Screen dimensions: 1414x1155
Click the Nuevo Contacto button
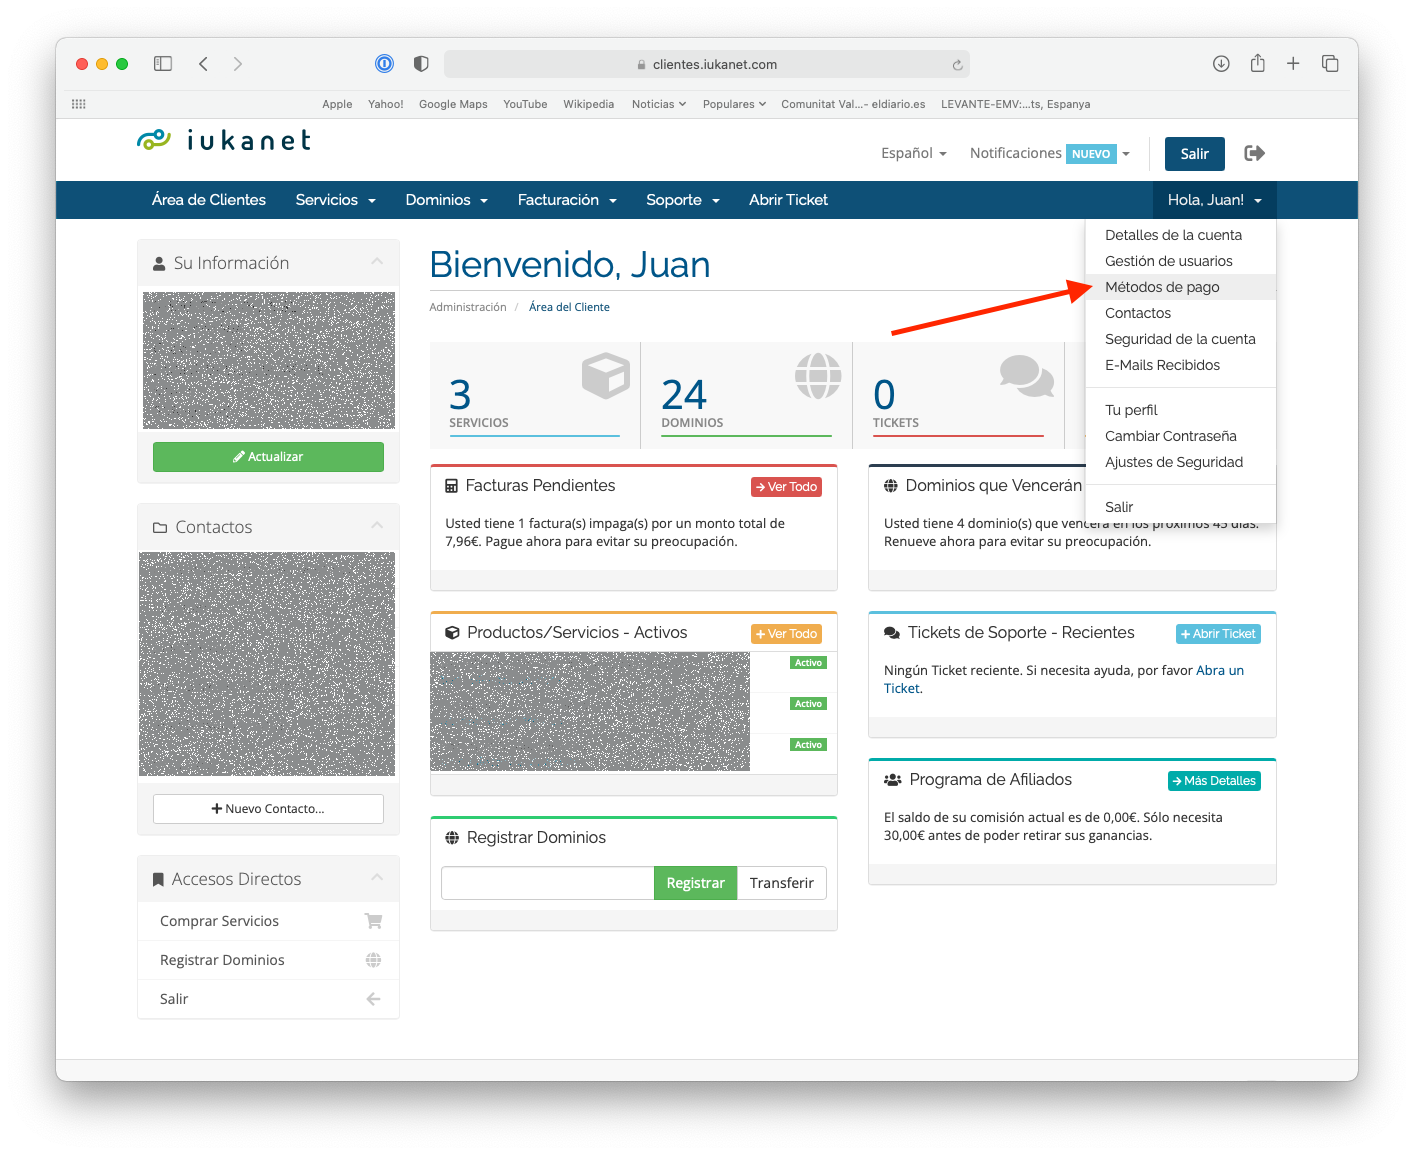[x=268, y=808]
